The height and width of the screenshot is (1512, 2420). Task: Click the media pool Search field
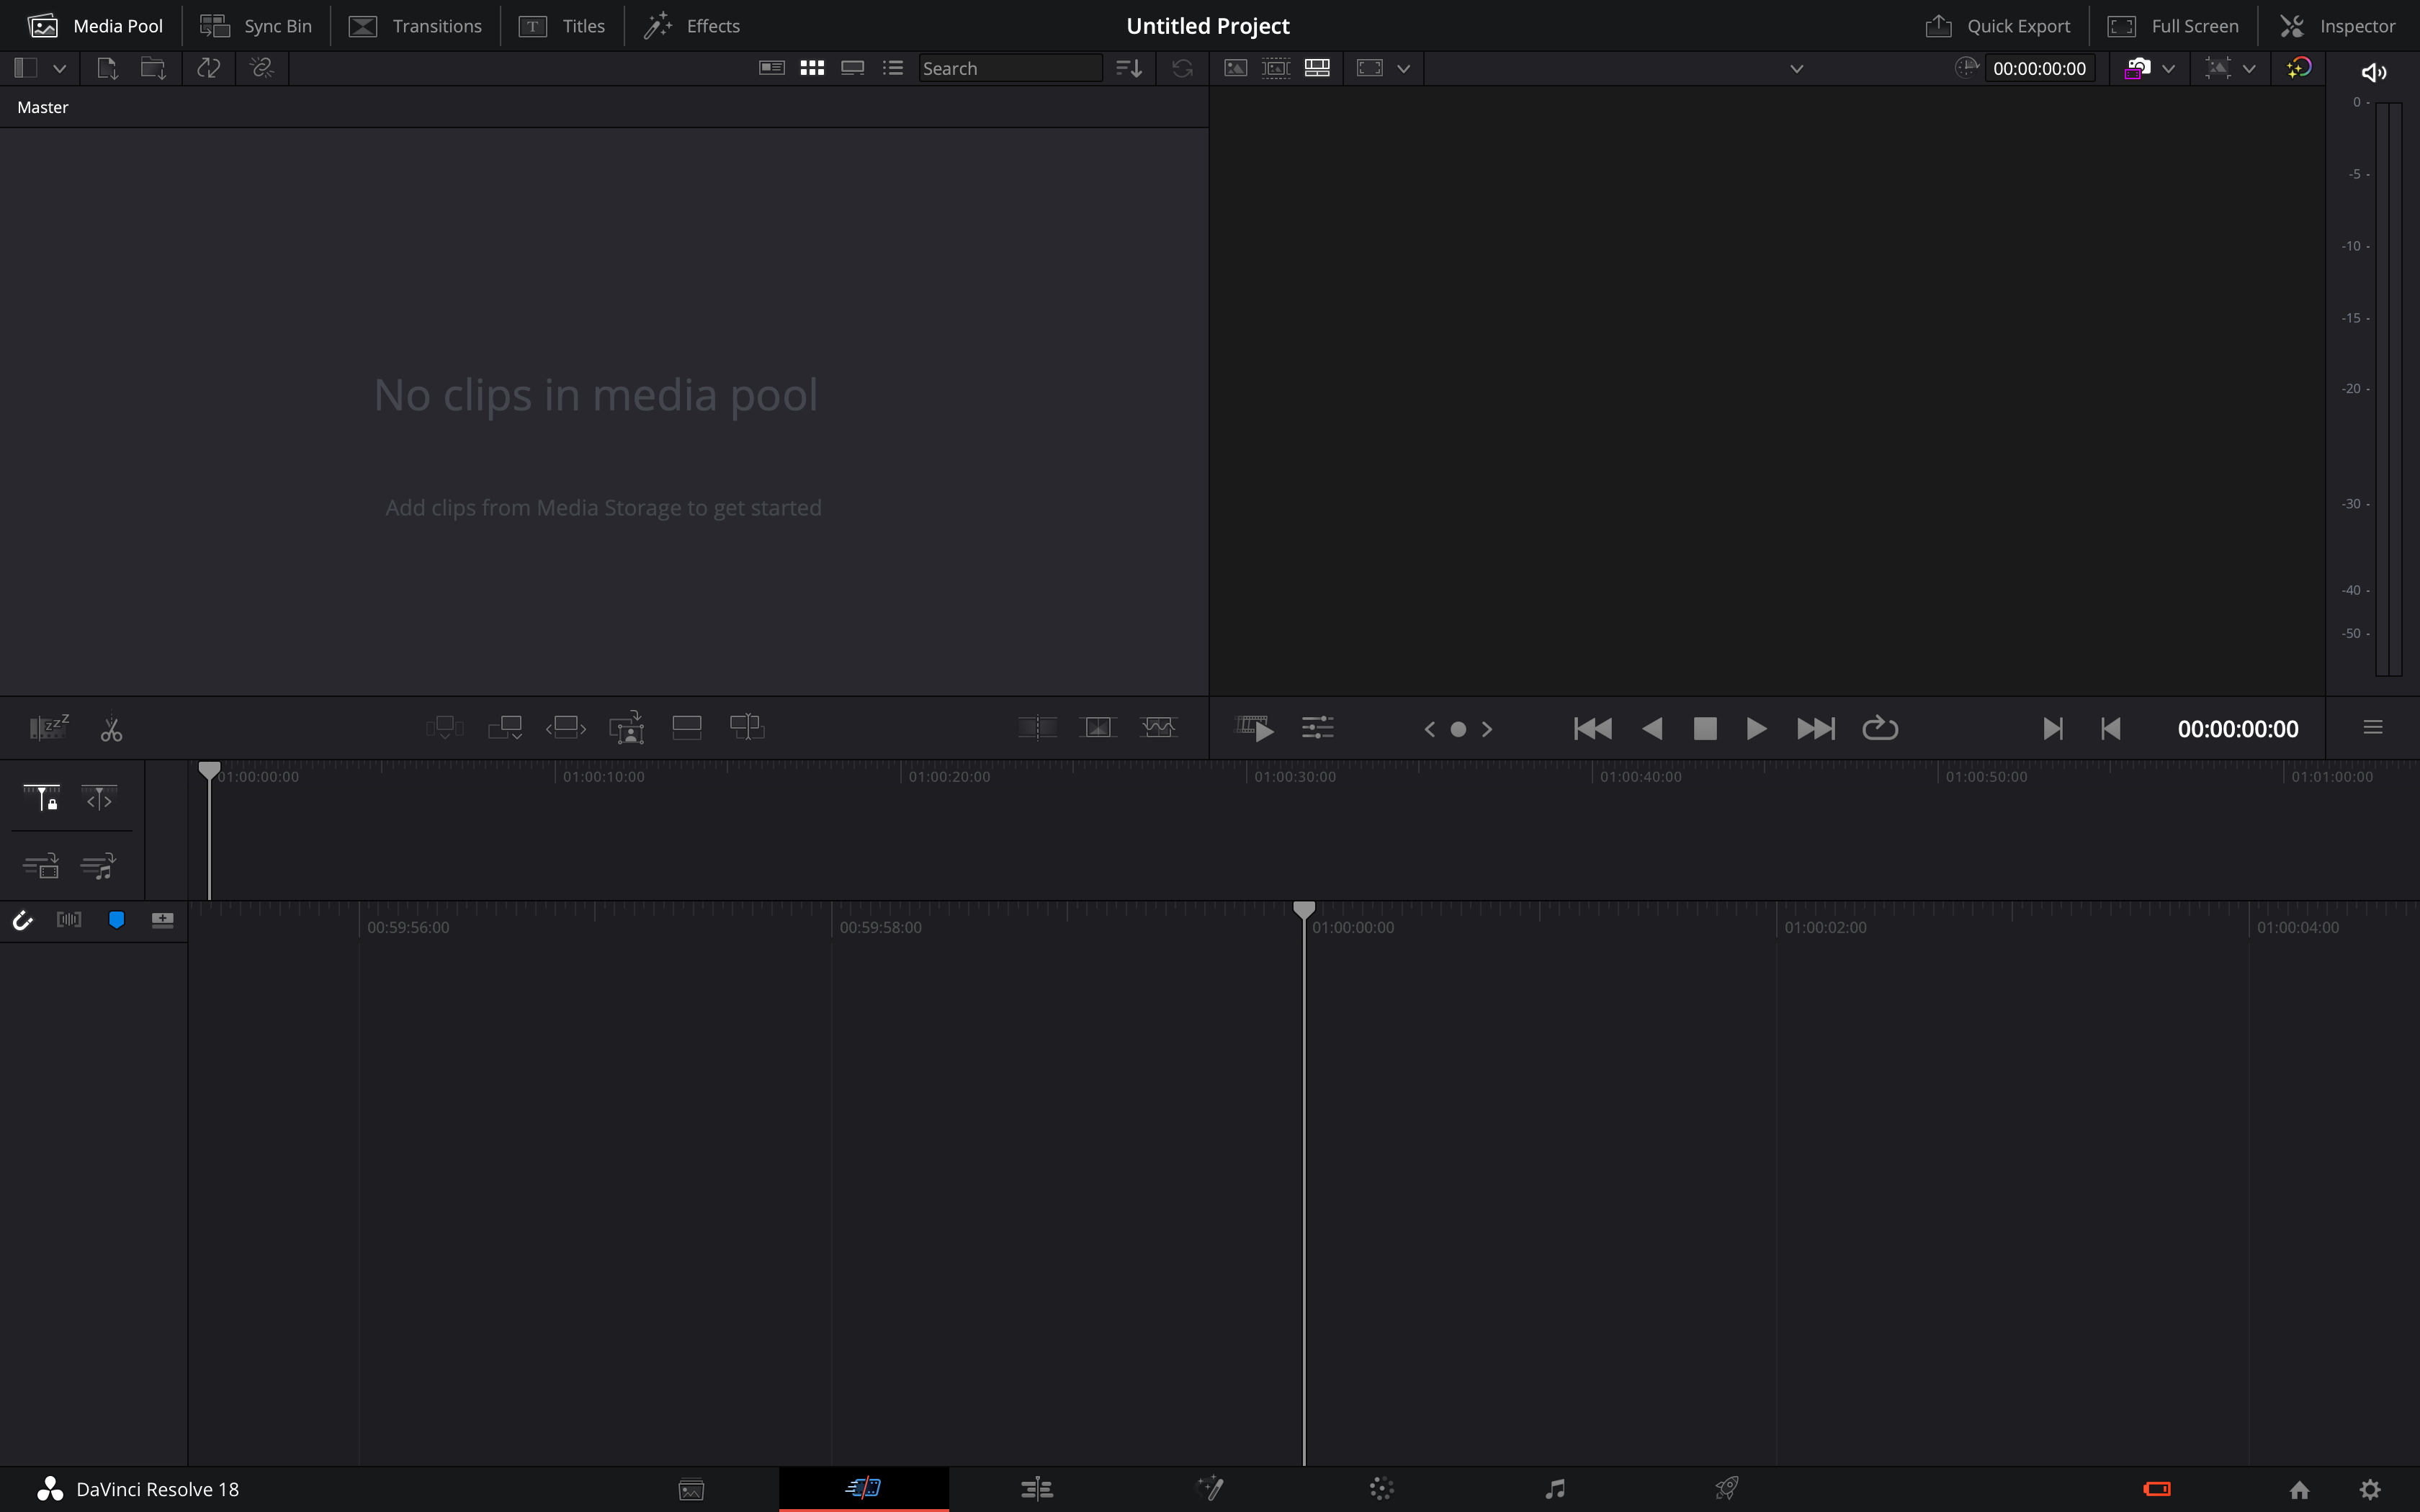pyautogui.click(x=1008, y=68)
